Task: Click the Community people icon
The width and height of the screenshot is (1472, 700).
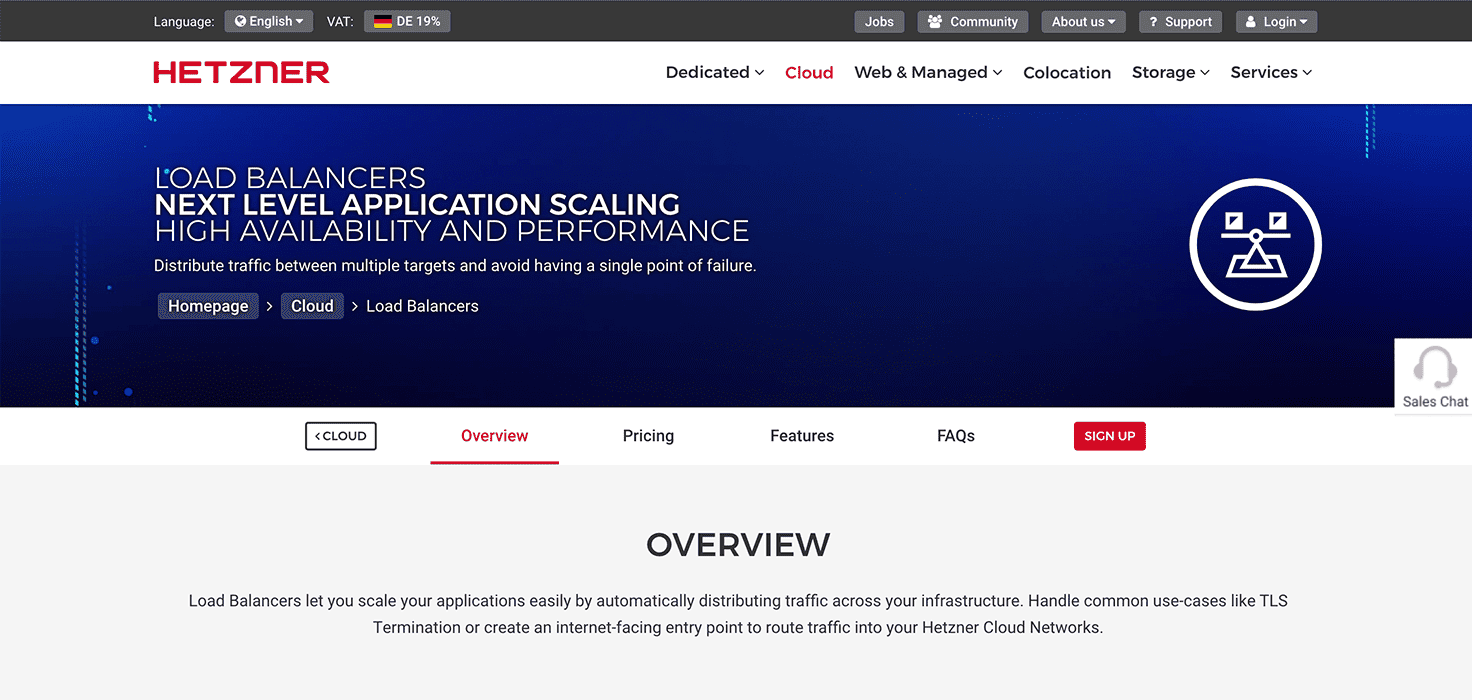Action: click(934, 21)
